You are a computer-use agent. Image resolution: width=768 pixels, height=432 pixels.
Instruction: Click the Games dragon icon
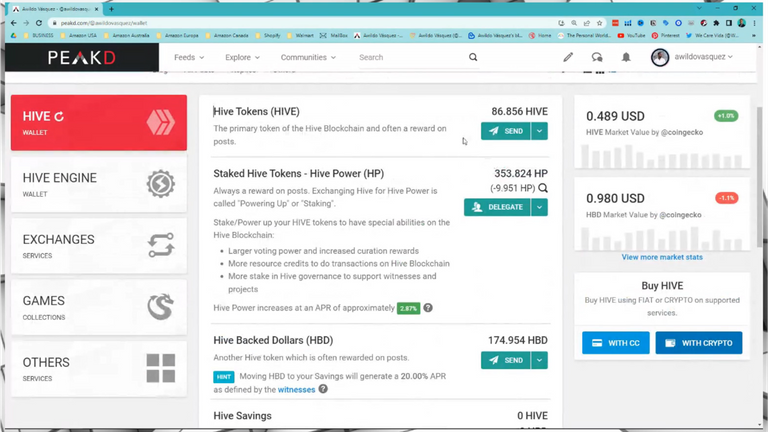[161, 307]
